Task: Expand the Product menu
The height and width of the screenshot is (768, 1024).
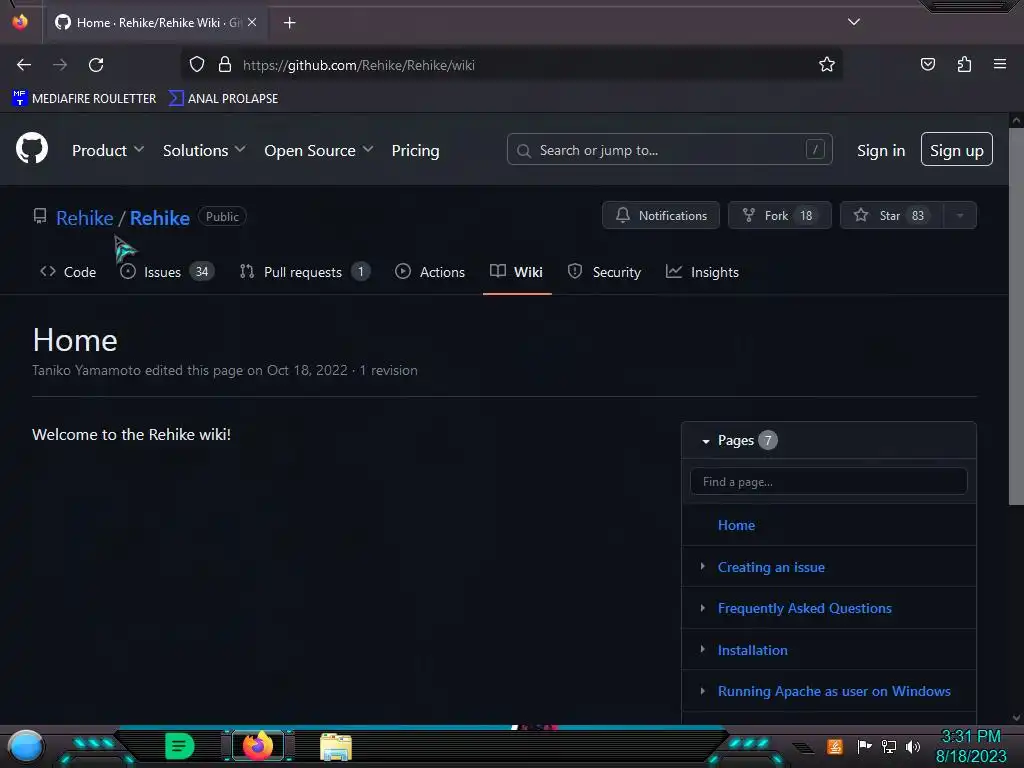Action: click(108, 150)
